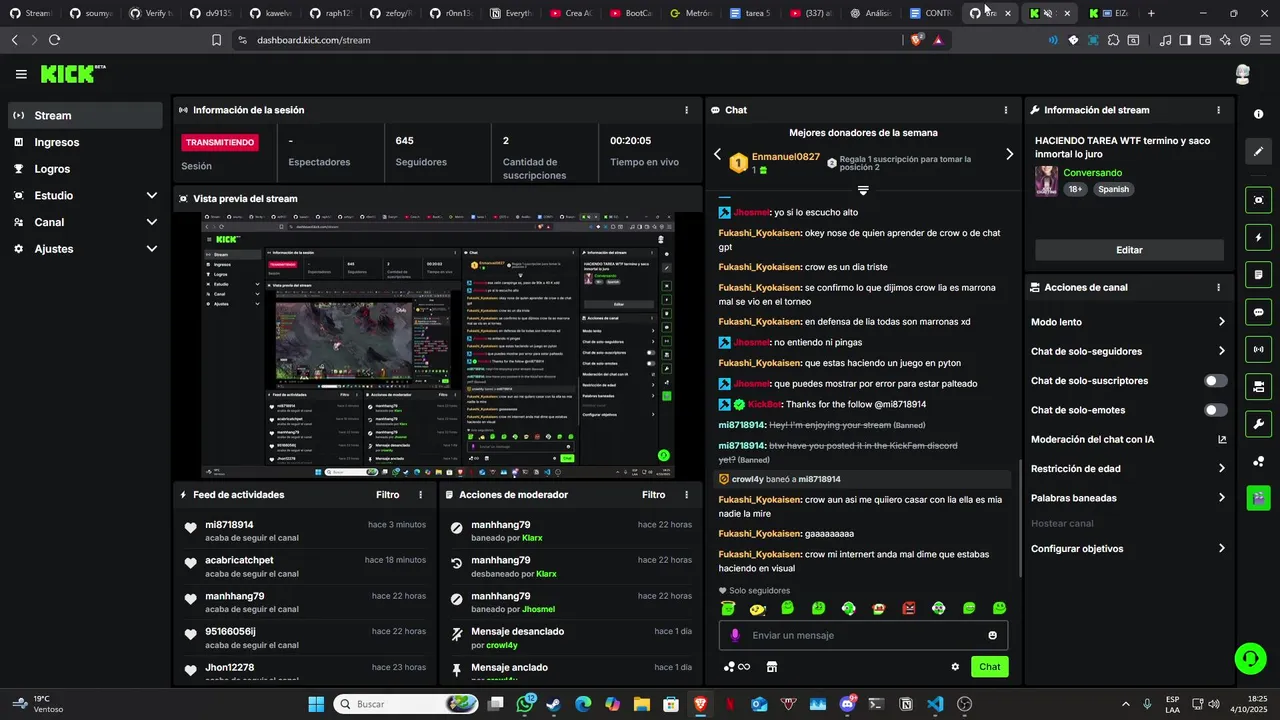The width and height of the screenshot is (1280, 720).
Task: Click the Editar stream info button
Action: [x=1129, y=250]
